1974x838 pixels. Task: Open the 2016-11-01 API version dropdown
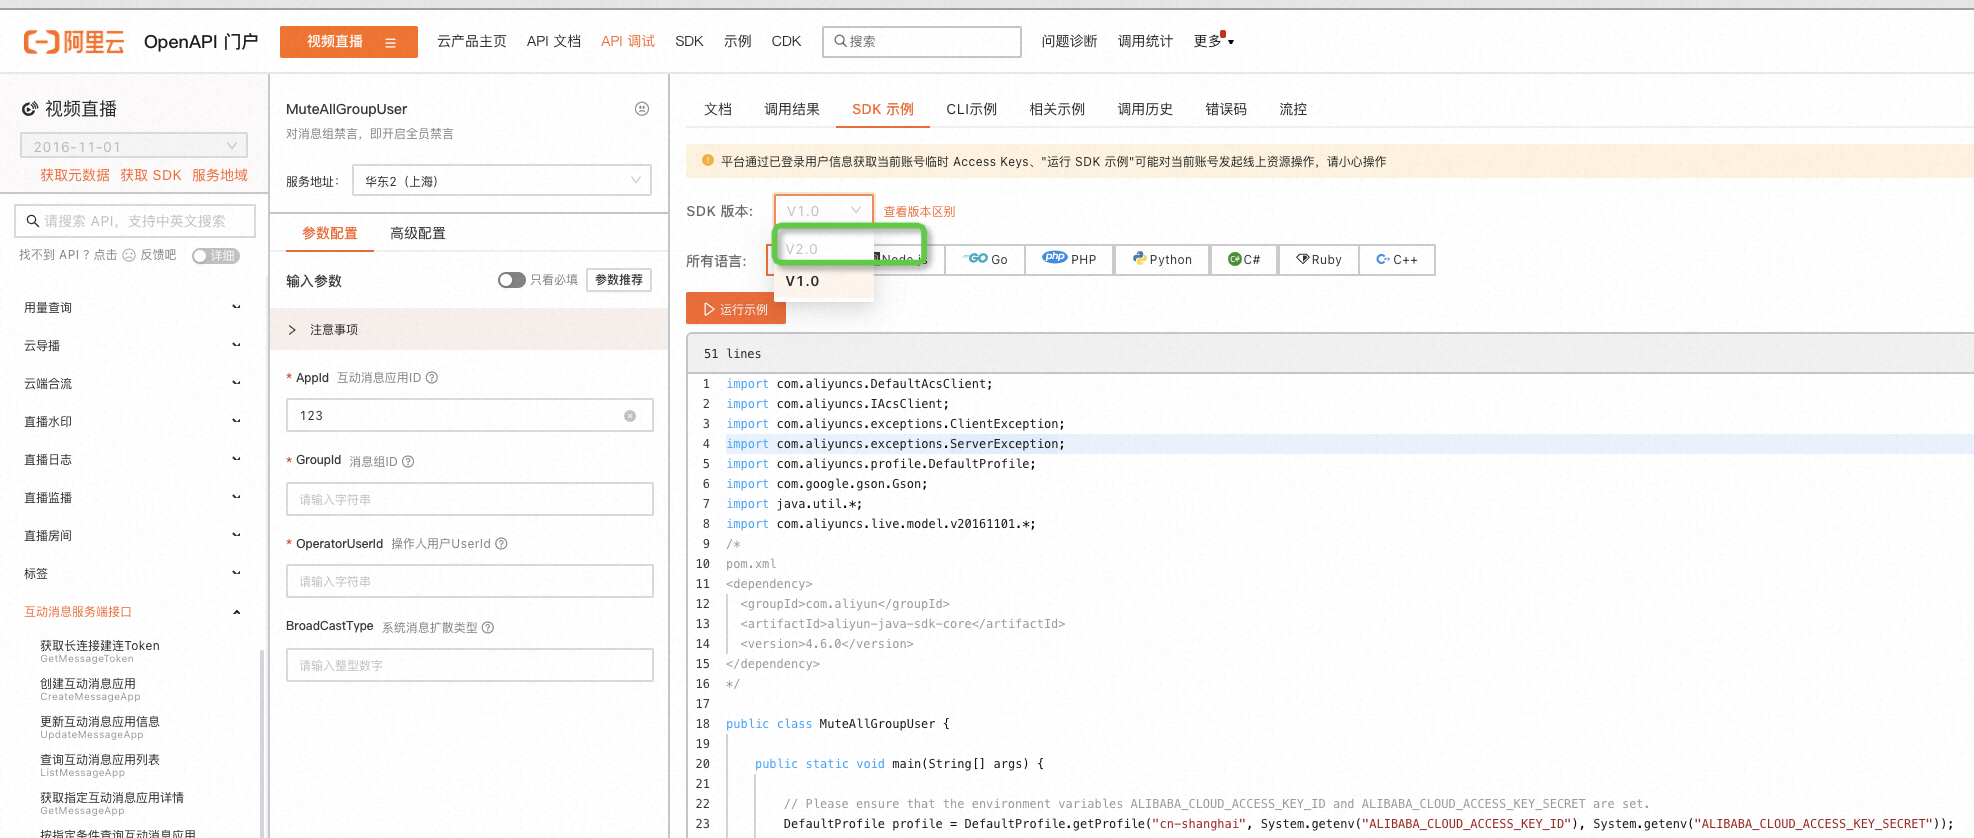pos(134,146)
